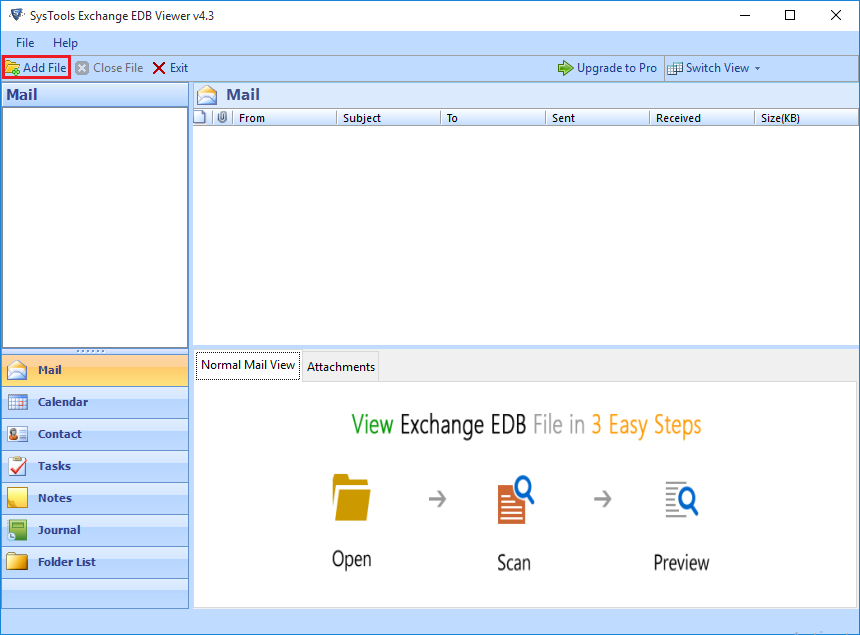Open the Switch View dropdown
The width and height of the screenshot is (860, 635).
point(714,68)
